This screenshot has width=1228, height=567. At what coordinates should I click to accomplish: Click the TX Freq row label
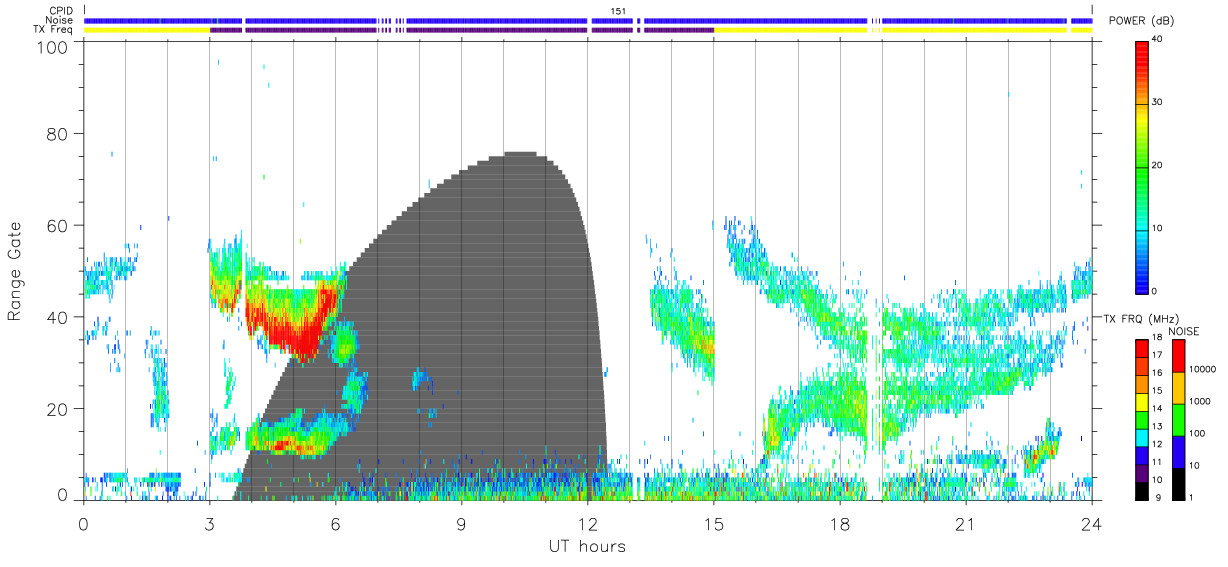tap(53, 30)
